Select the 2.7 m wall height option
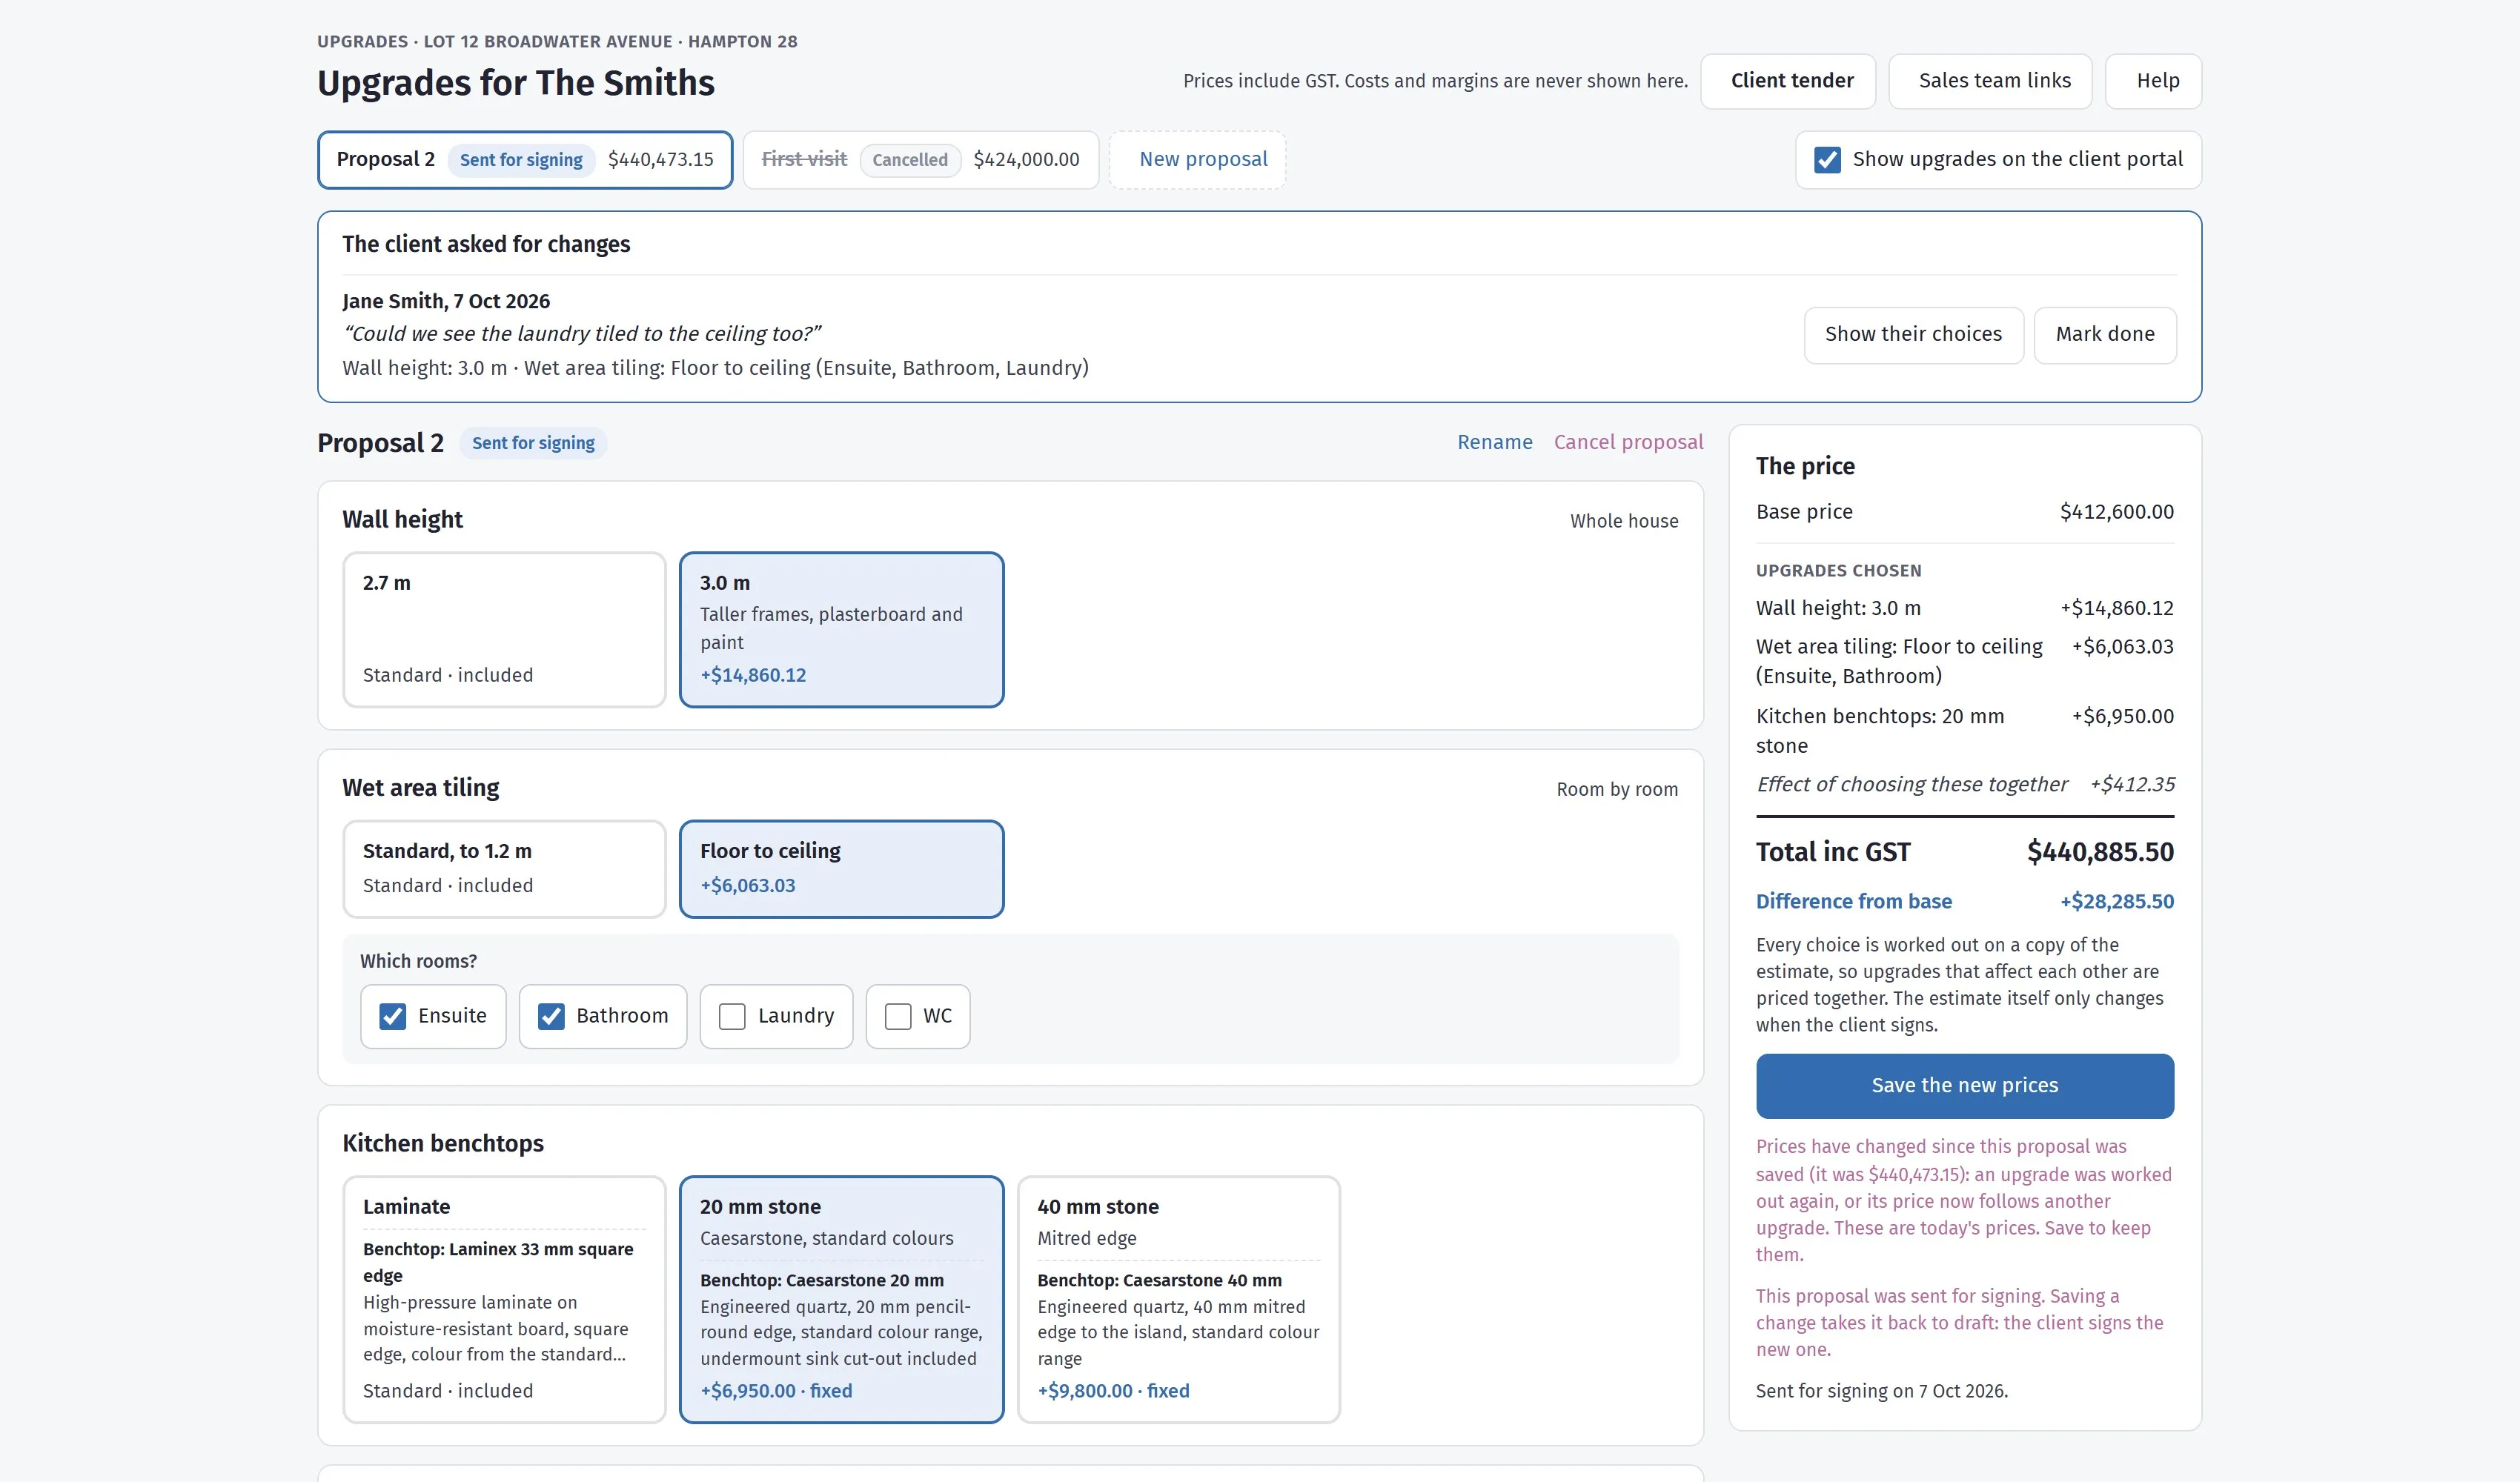The width and height of the screenshot is (2520, 1482). tap(504, 630)
